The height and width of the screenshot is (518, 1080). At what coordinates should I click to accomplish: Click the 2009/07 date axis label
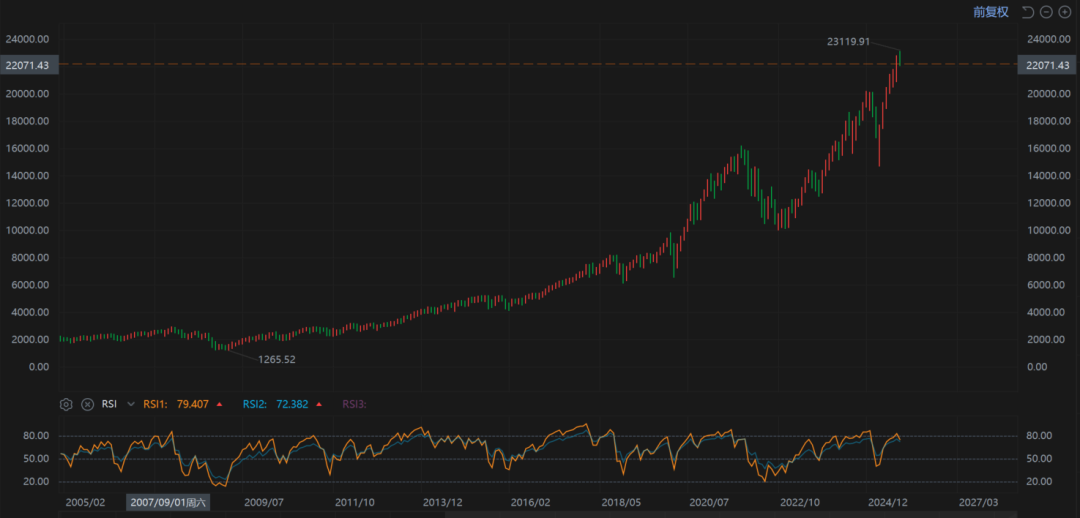(264, 502)
